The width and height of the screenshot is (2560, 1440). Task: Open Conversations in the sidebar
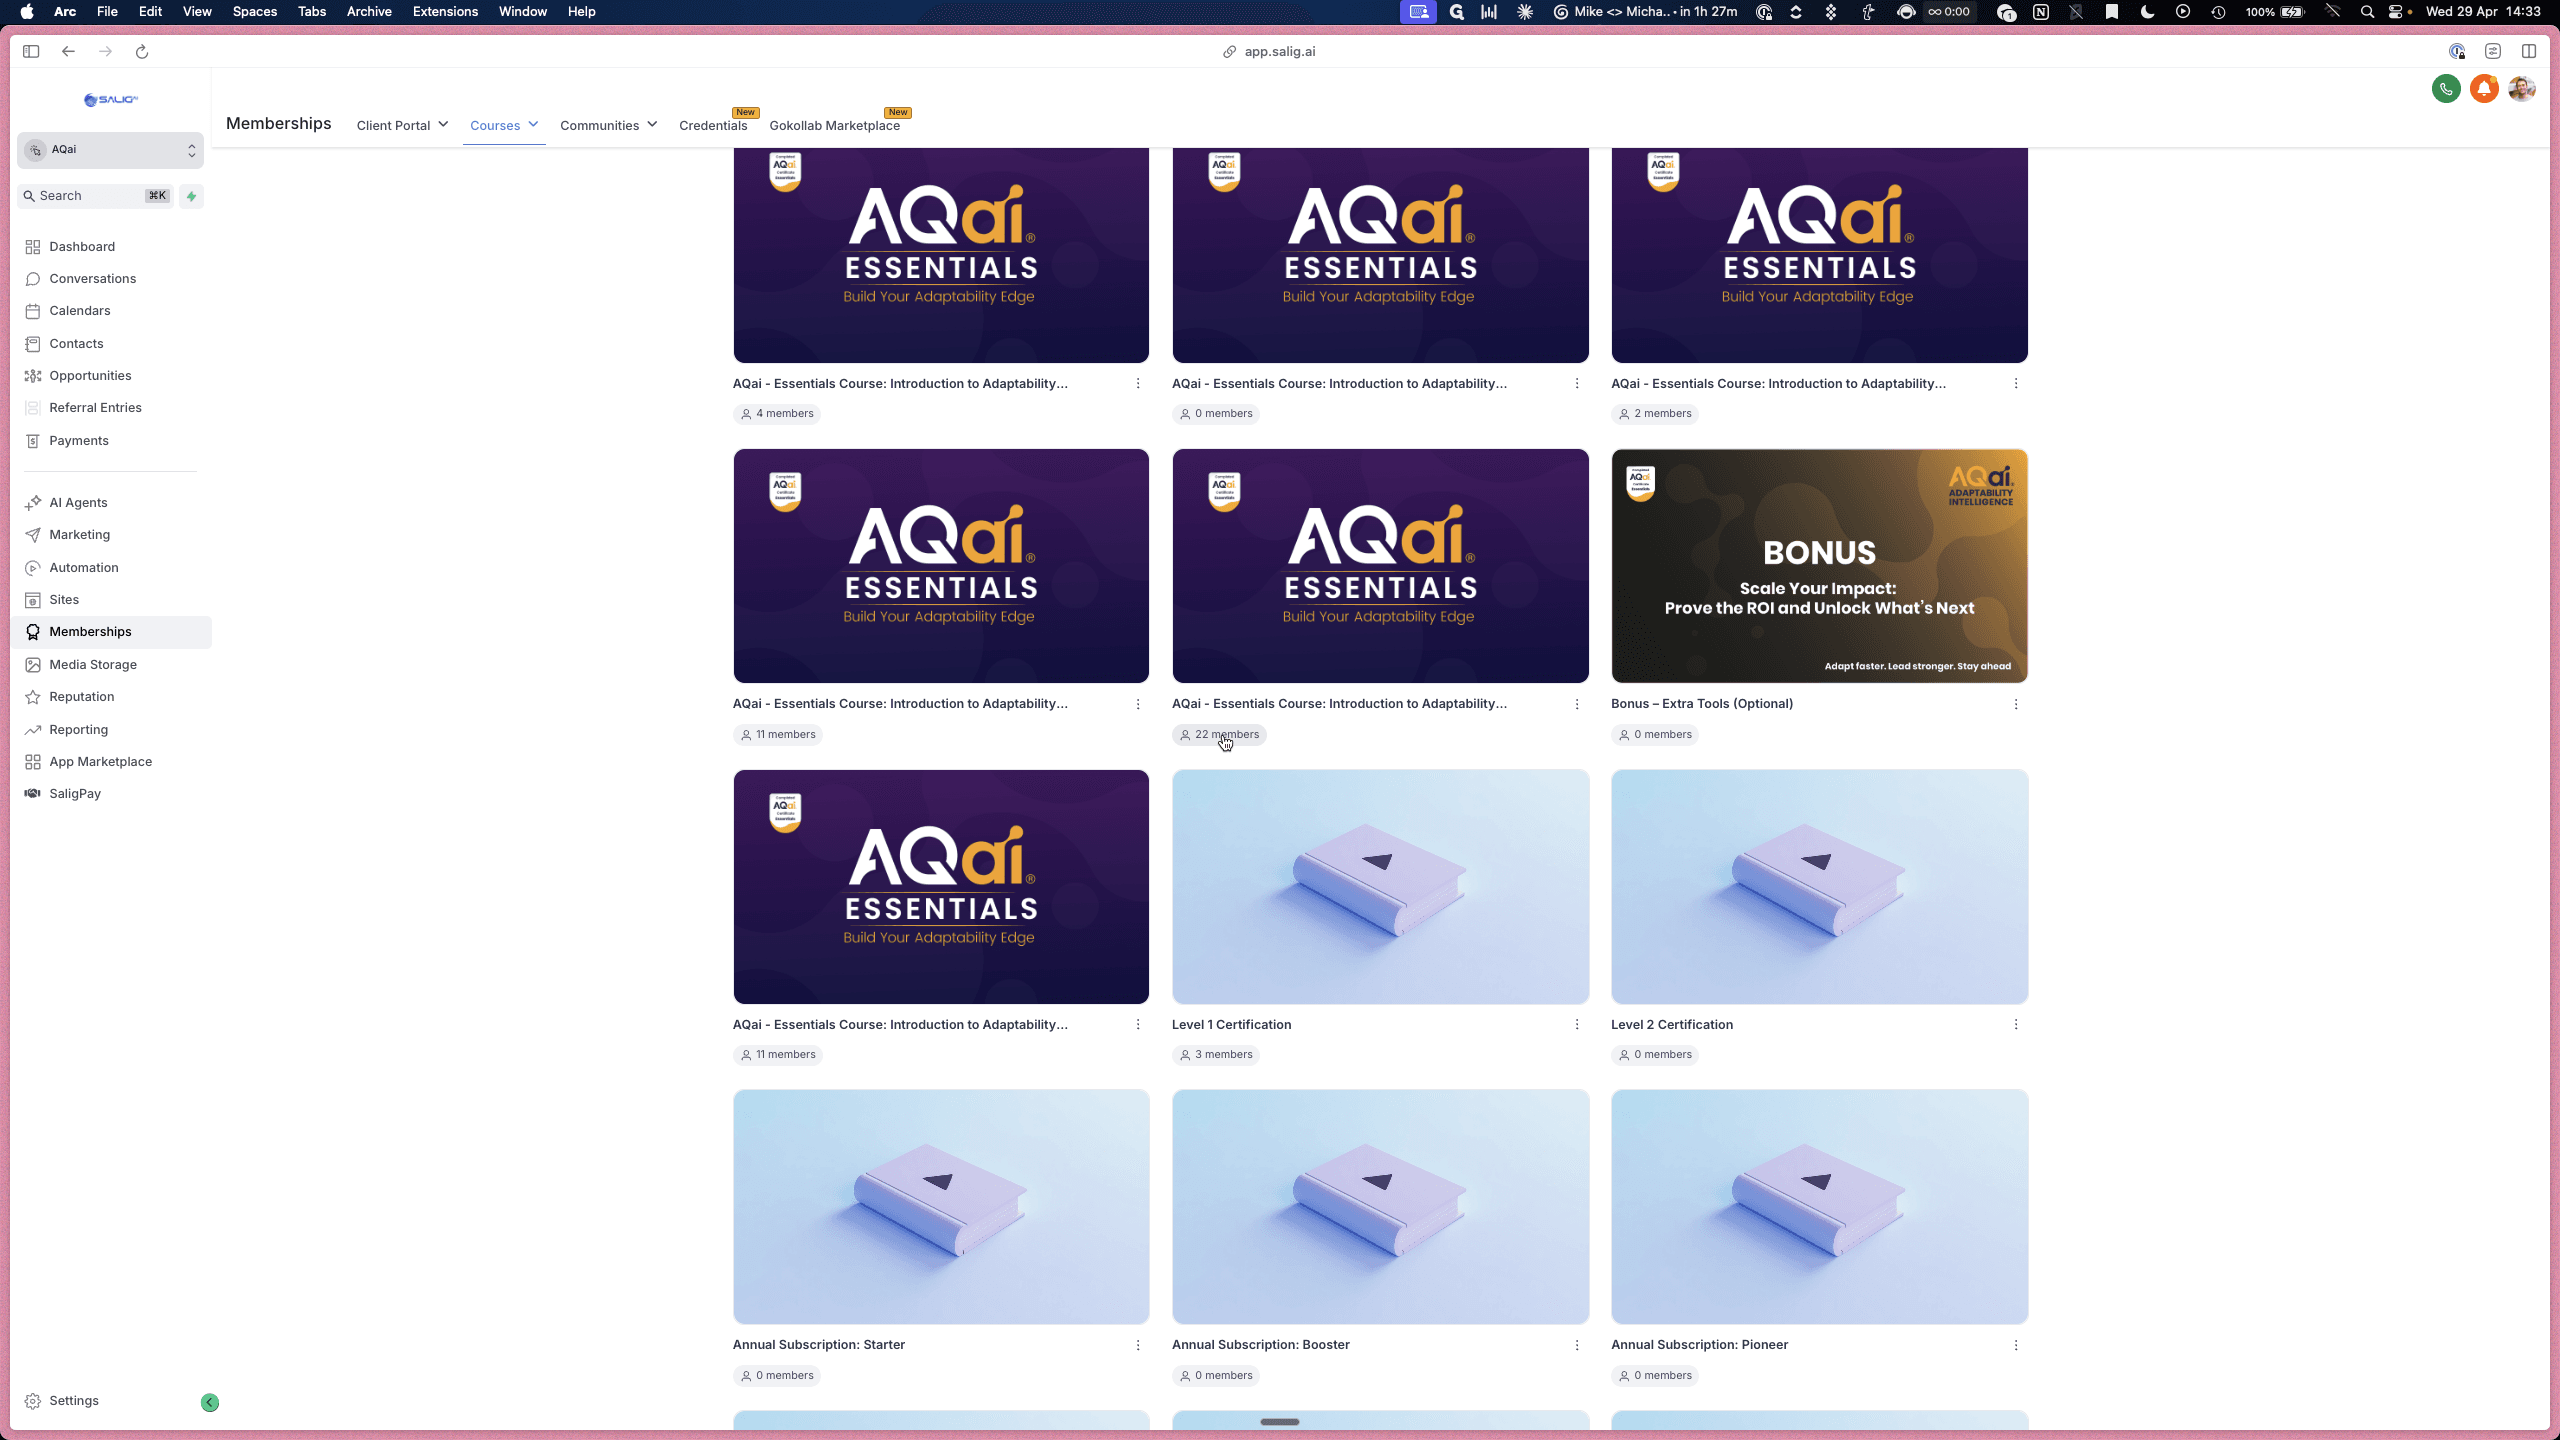pos(92,279)
